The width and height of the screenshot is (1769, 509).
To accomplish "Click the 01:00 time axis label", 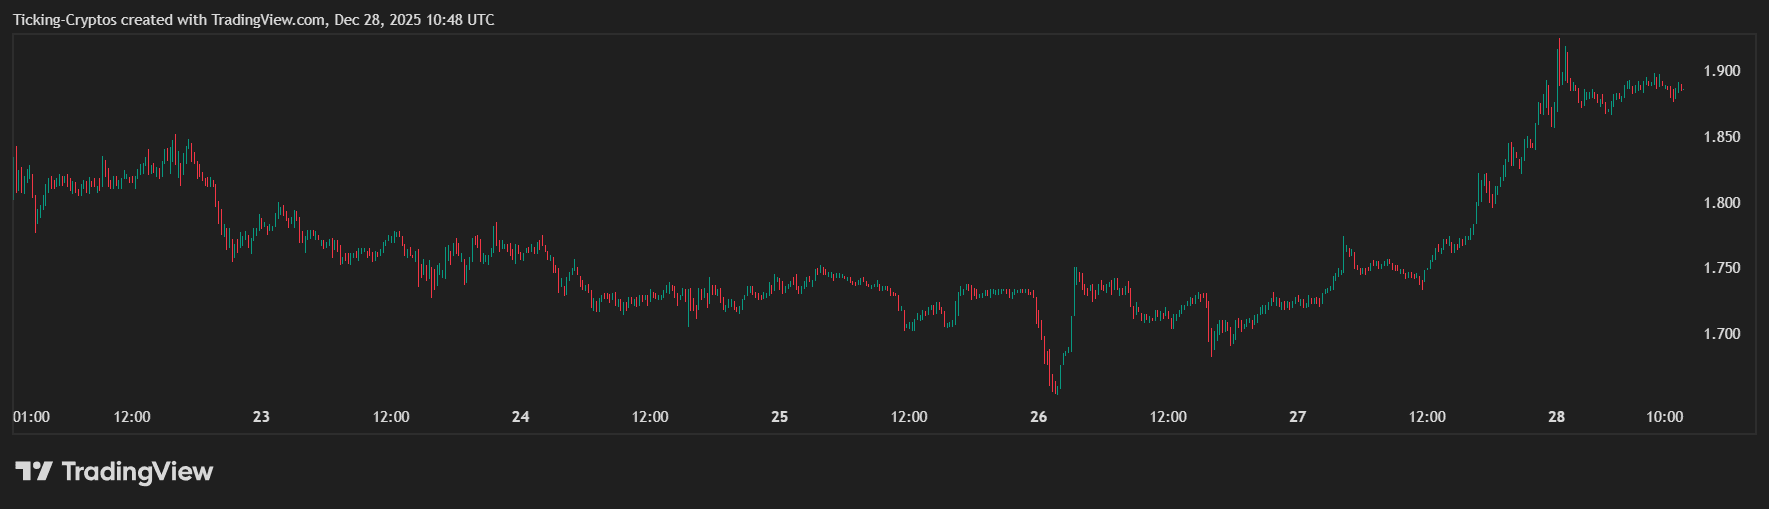I will coord(31,417).
